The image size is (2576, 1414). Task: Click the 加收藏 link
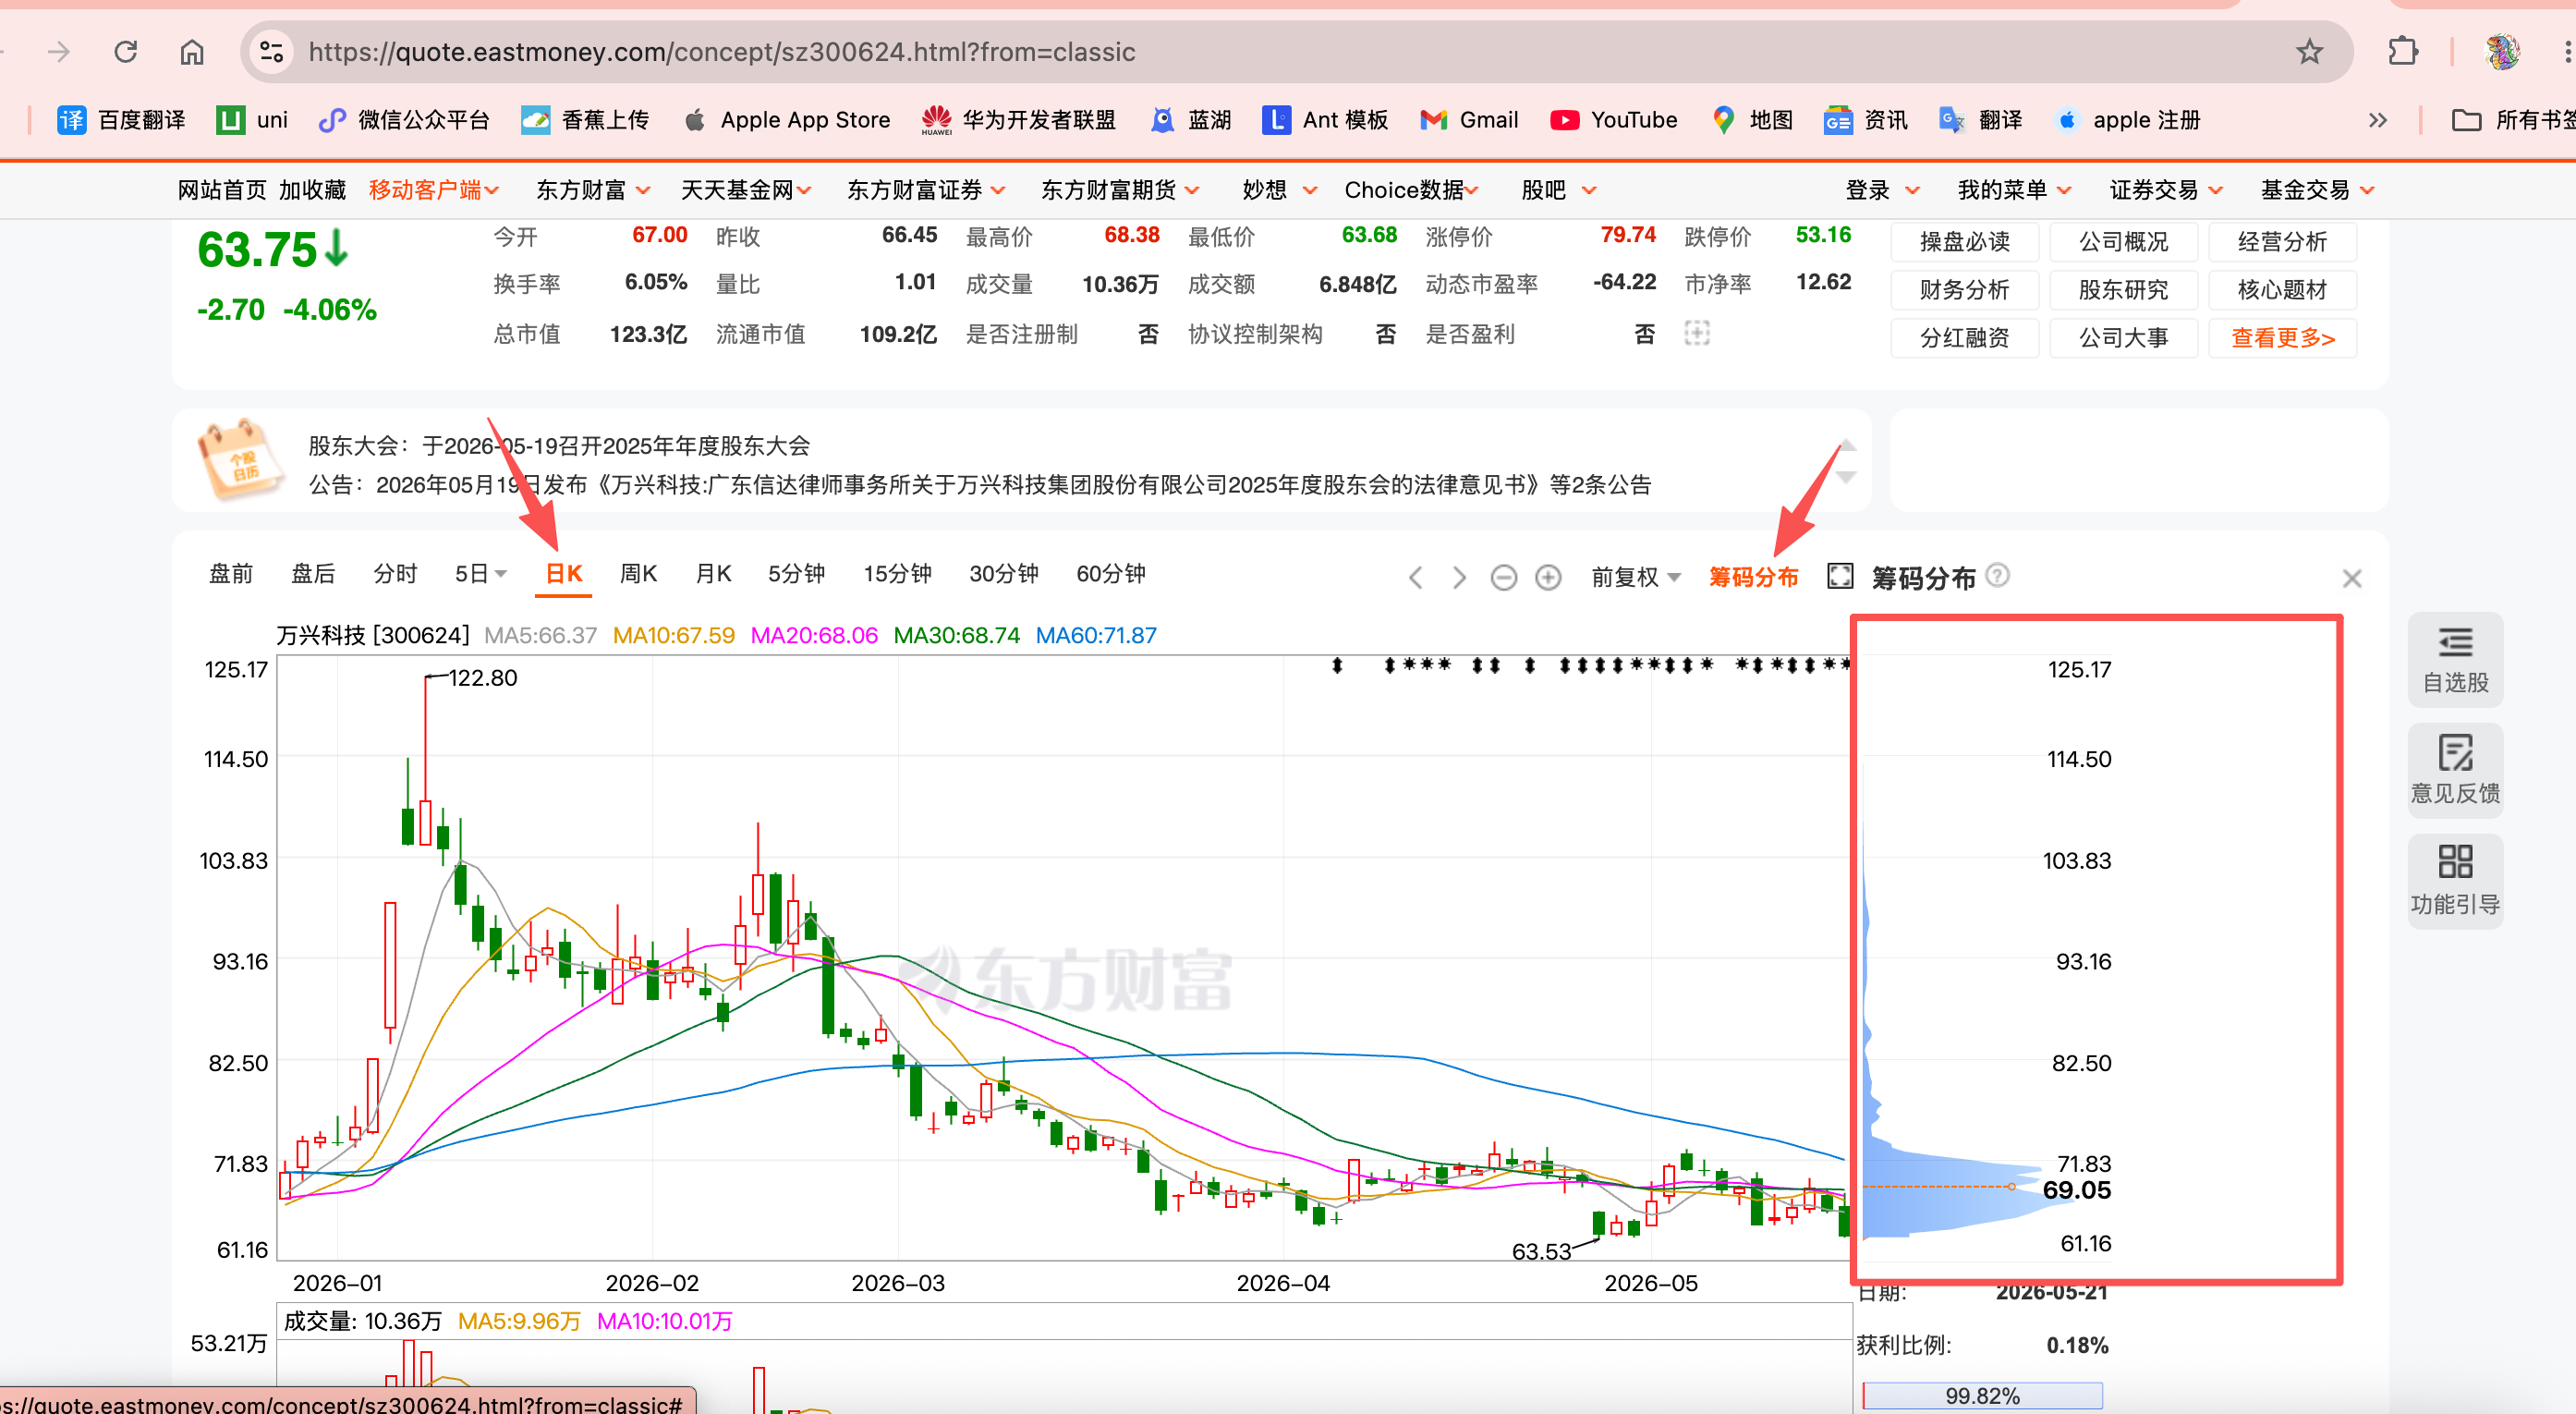[x=312, y=190]
